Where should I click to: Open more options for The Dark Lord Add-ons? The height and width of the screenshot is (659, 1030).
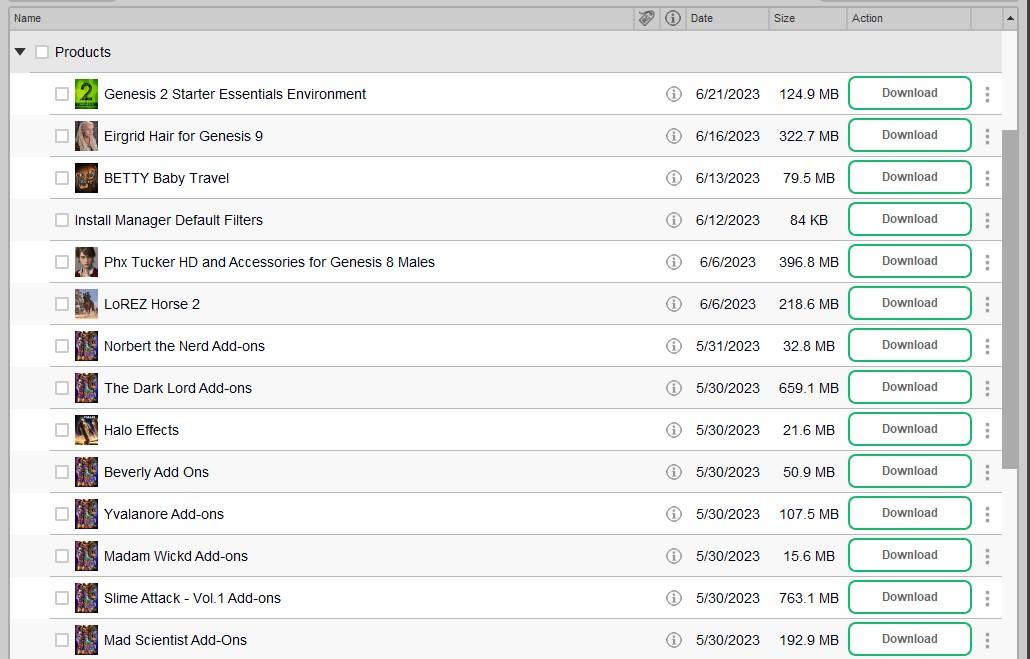(x=987, y=388)
